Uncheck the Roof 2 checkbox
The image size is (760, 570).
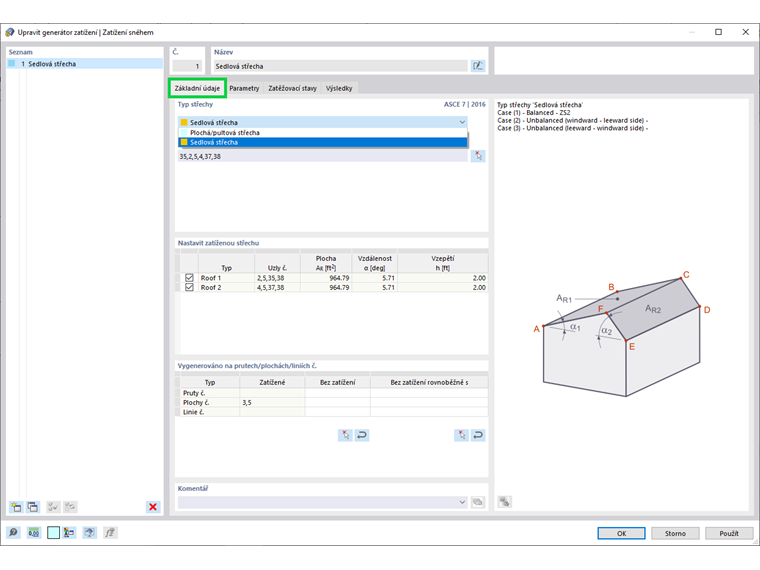pos(190,287)
